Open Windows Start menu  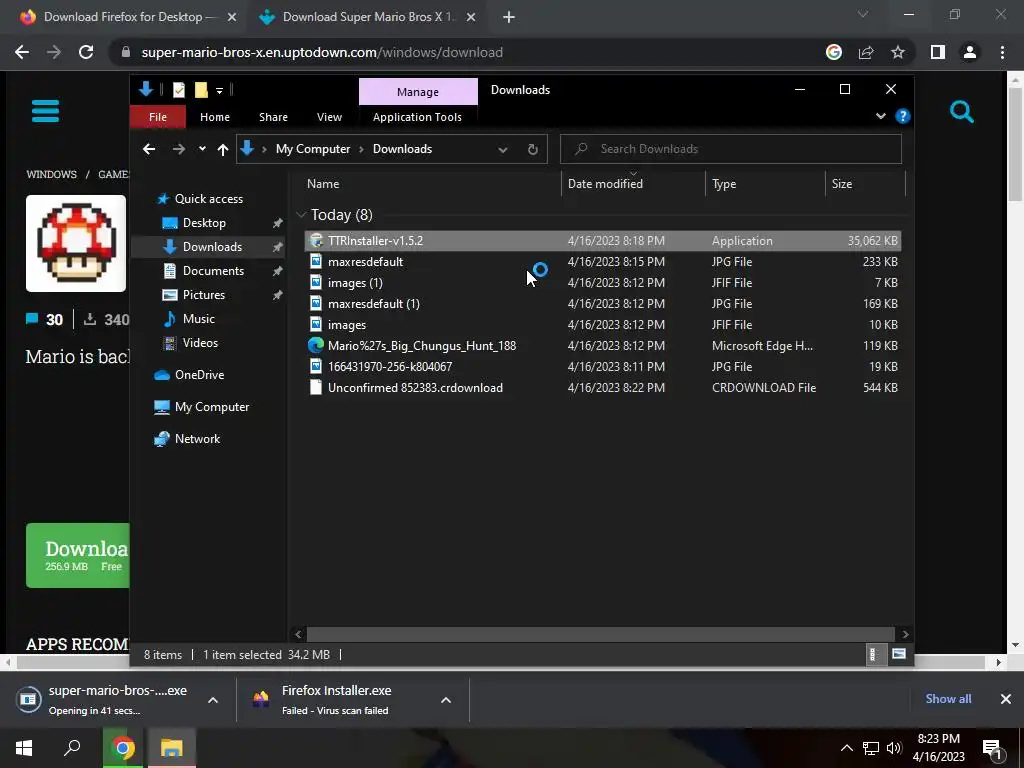click(x=24, y=748)
